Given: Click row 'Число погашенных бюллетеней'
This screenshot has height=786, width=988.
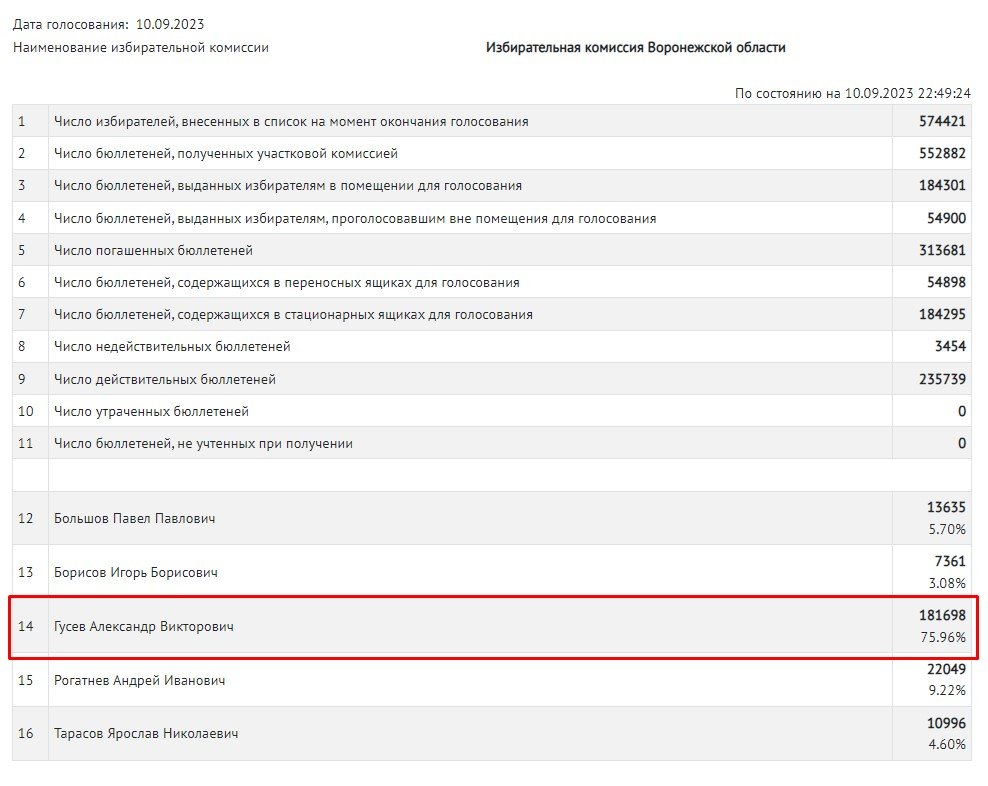Looking at the screenshot, I should click(491, 250).
